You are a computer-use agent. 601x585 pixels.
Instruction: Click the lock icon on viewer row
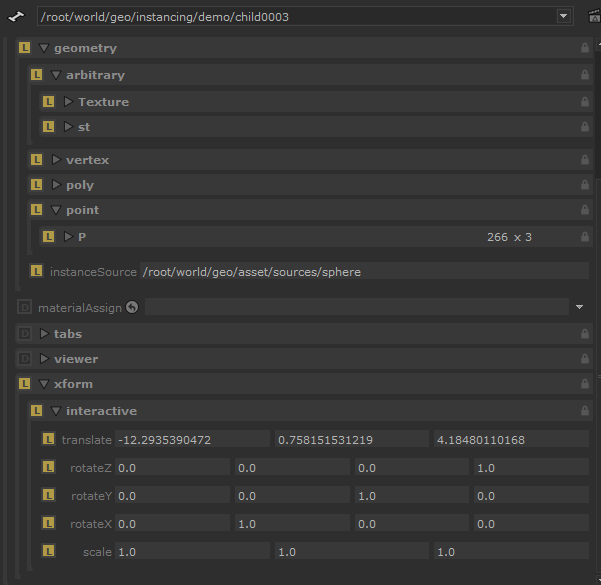tap(585, 358)
